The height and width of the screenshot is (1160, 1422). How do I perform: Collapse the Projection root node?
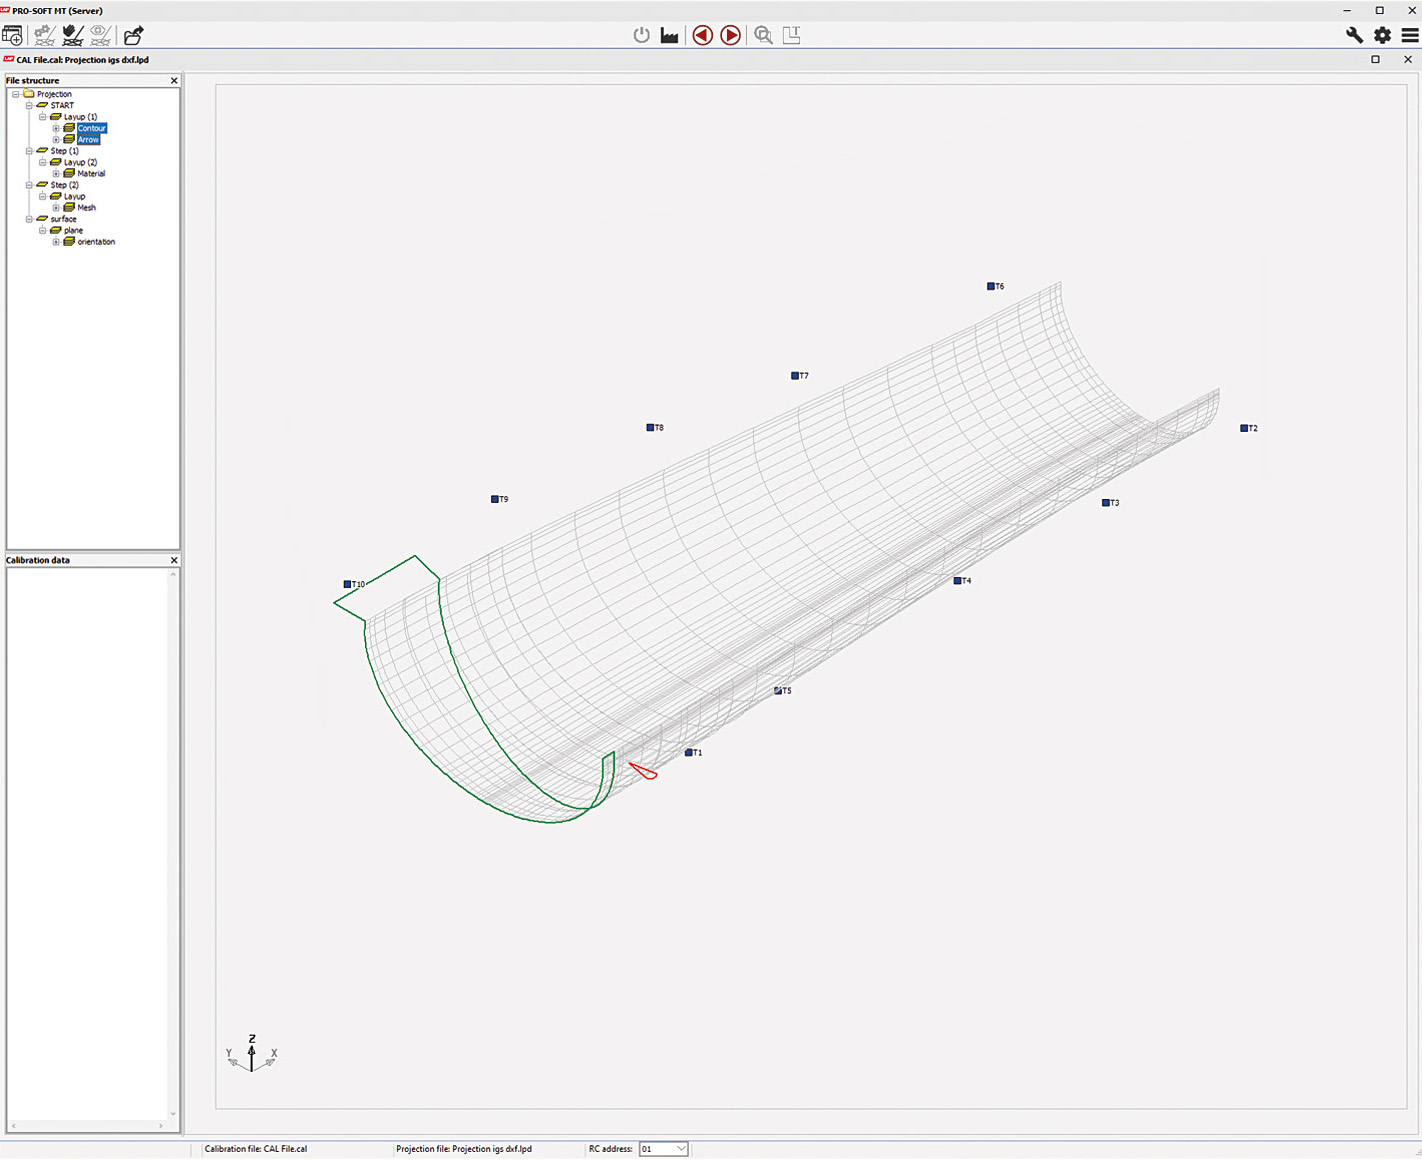[x=16, y=94]
